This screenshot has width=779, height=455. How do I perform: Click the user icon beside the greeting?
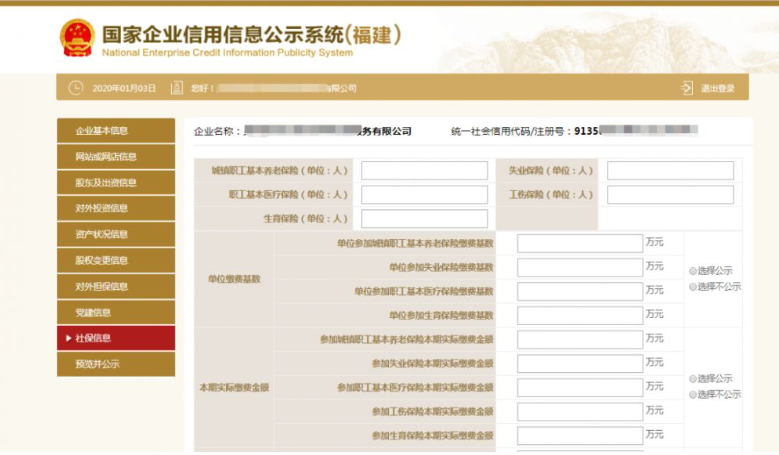176,88
